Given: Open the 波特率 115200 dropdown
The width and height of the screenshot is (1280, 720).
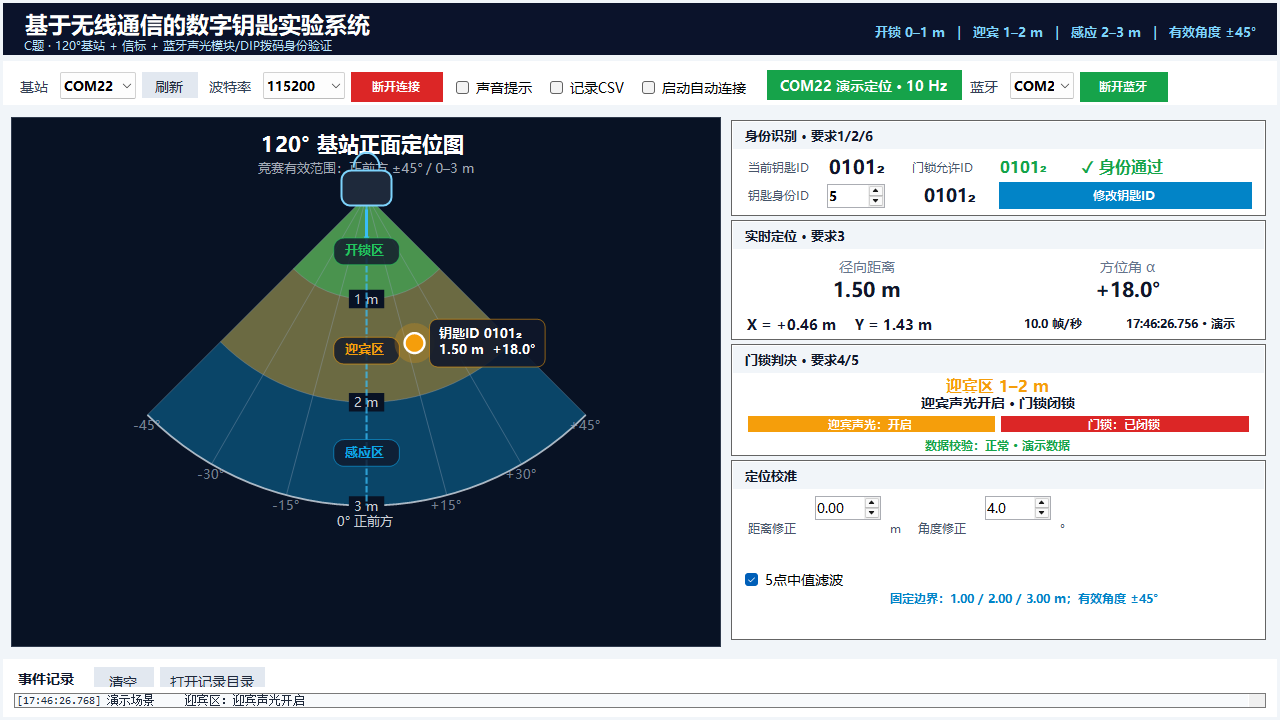Looking at the screenshot, I should coord(304,86).
